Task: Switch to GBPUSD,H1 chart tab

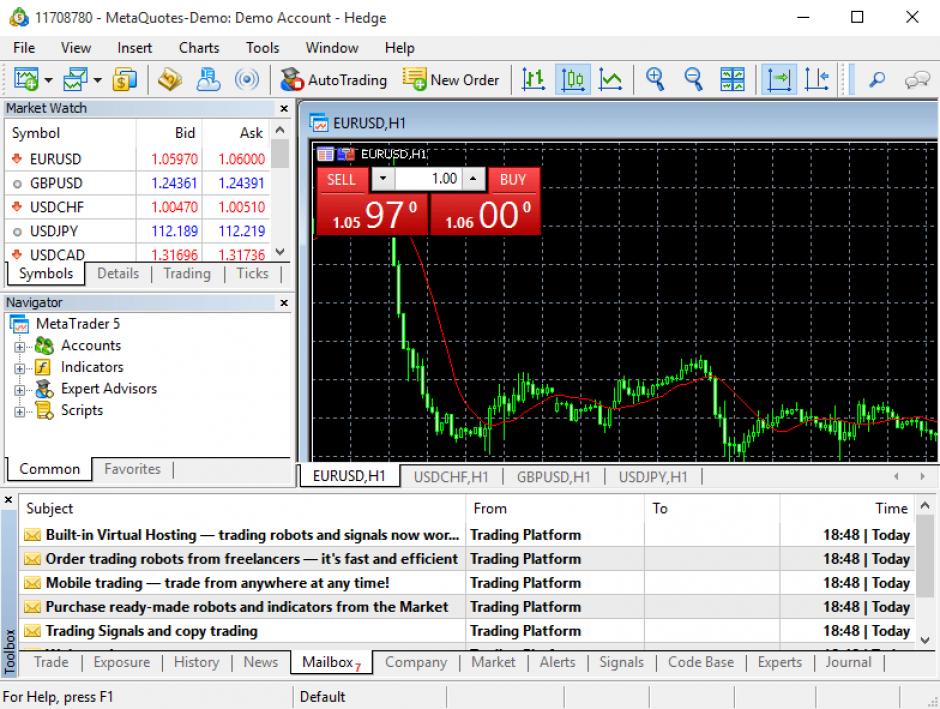Action: [553, 477]
